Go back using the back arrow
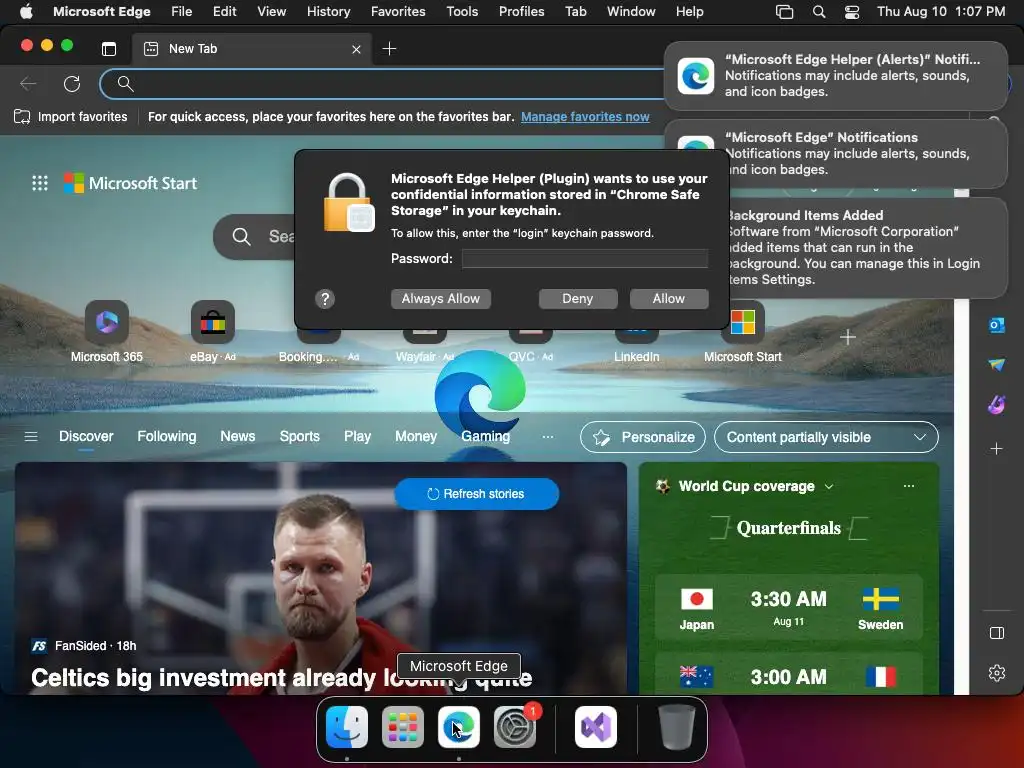1024x768 pixels. point(28,84)
